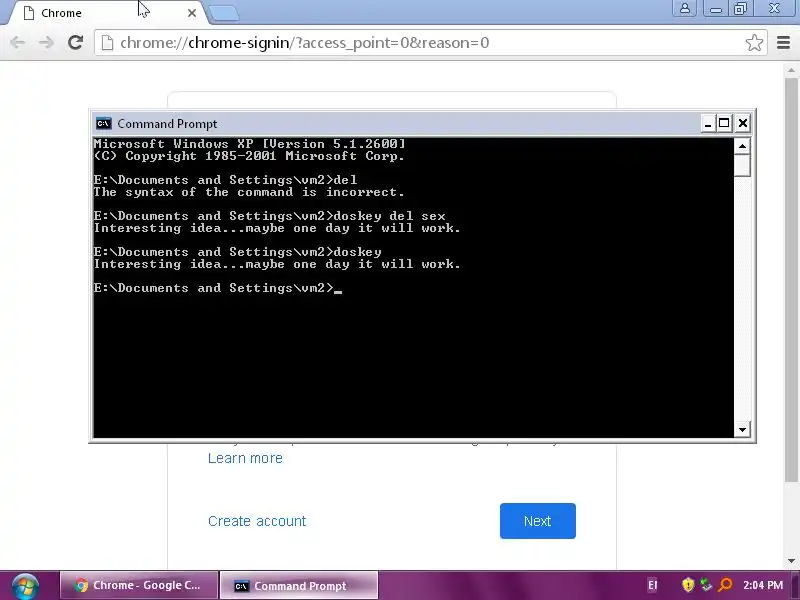
Task: Click the 2:04 PM taskbar clock
Action: coord(763,585)
